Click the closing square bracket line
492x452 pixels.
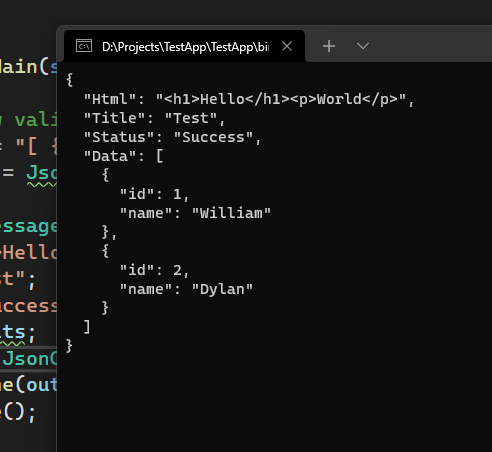pos(87,327)
